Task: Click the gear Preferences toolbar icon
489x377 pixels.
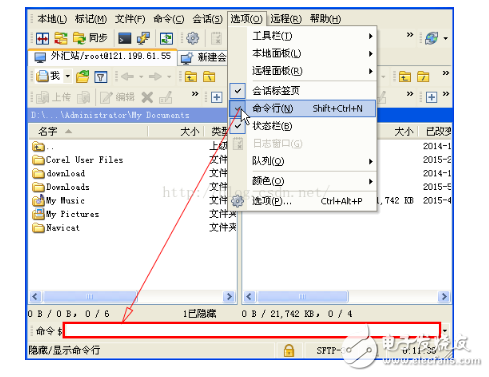Action: 193,38
